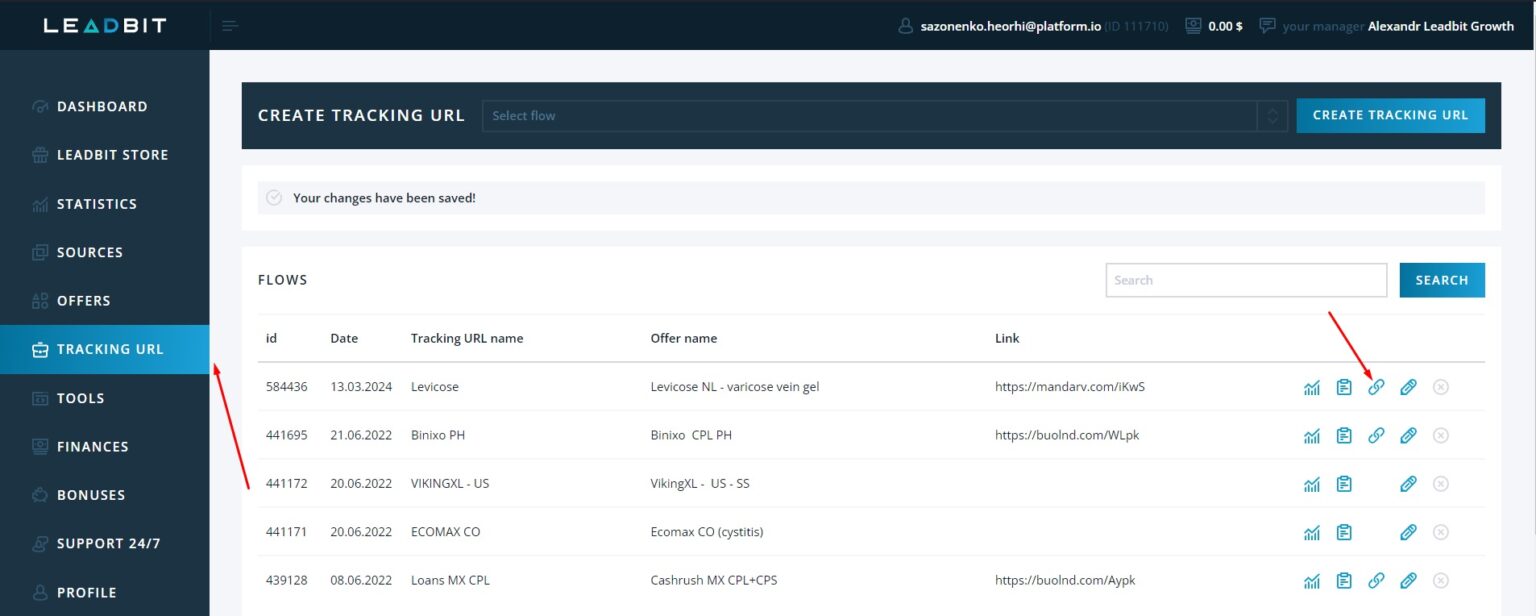The width and height of the screenshot is (1536, 616).
Task: Click the Select flow stepper arrows
Action: 1272,115
